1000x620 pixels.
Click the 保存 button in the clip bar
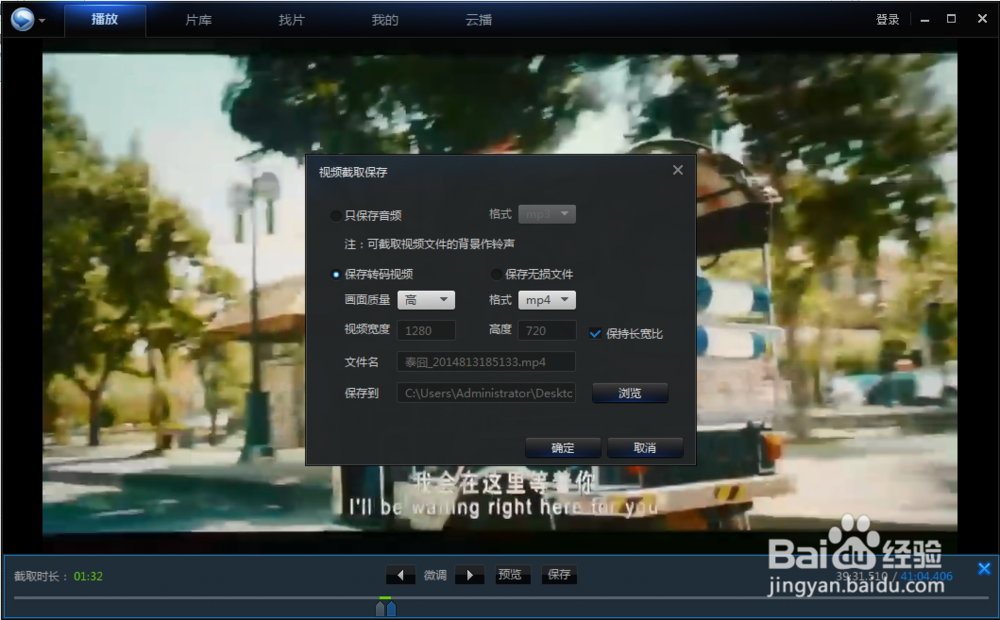coord(559,575)
